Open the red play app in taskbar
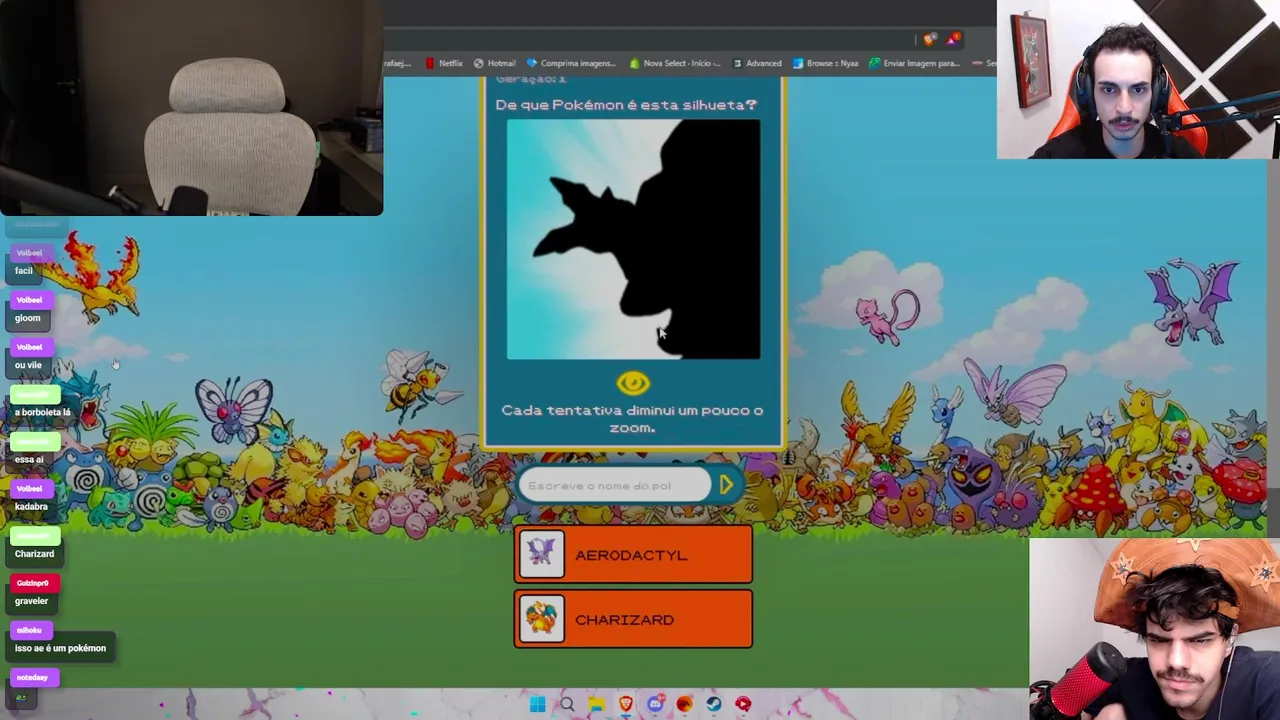Viewport: 1280px width, 720px height. pos(743,704)
